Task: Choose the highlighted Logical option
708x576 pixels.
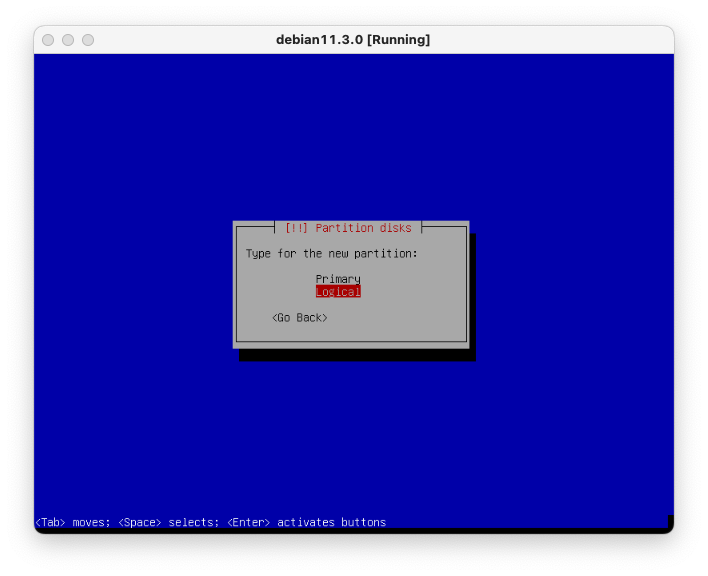Action: click(337, 292)
